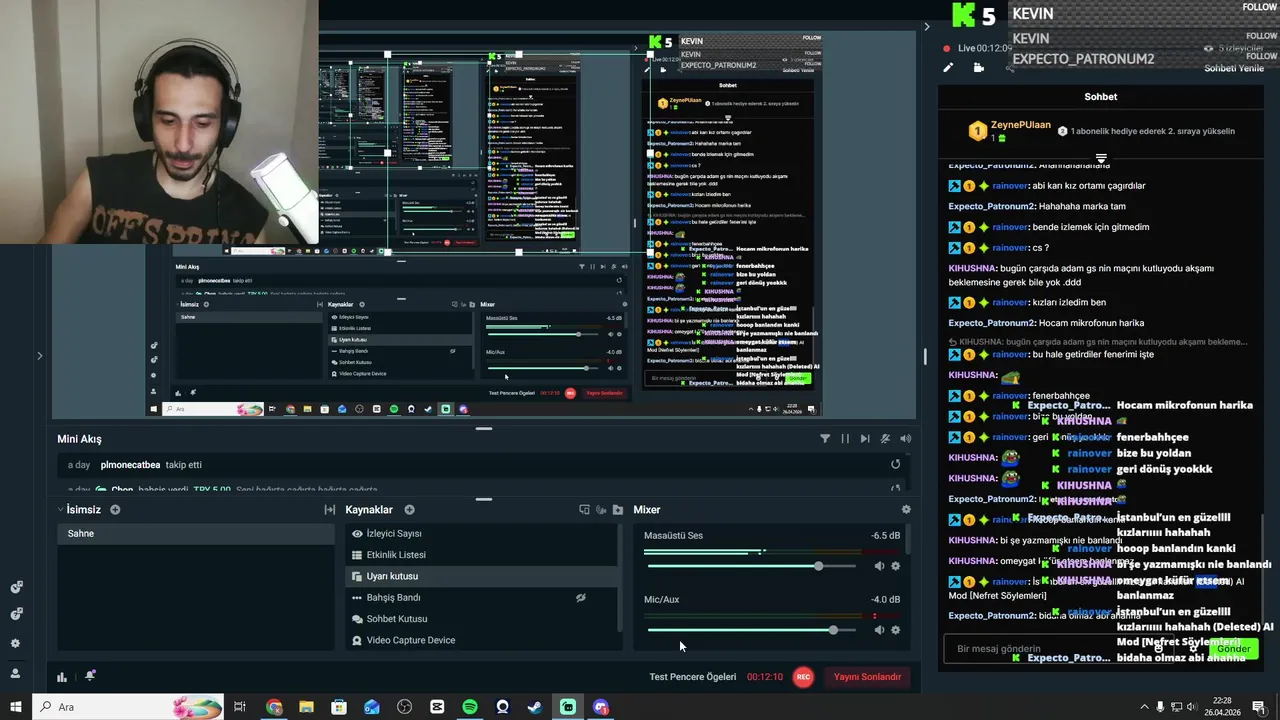This screenshot has height=720, width=1280.
Task: Show the hidden Bahşiş Bandı source
Action: pyautogui.click(x=580, y=597)
